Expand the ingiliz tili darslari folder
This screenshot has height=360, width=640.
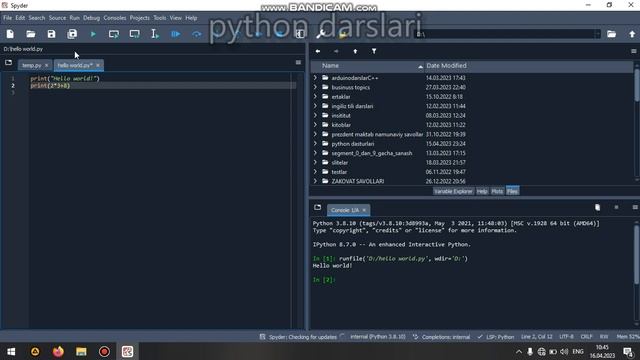click(x=315, y=106)
